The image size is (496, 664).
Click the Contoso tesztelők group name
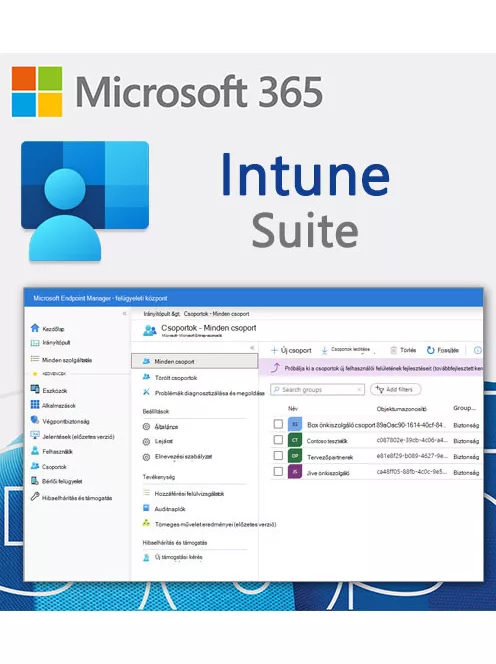(x=327, y=441)
